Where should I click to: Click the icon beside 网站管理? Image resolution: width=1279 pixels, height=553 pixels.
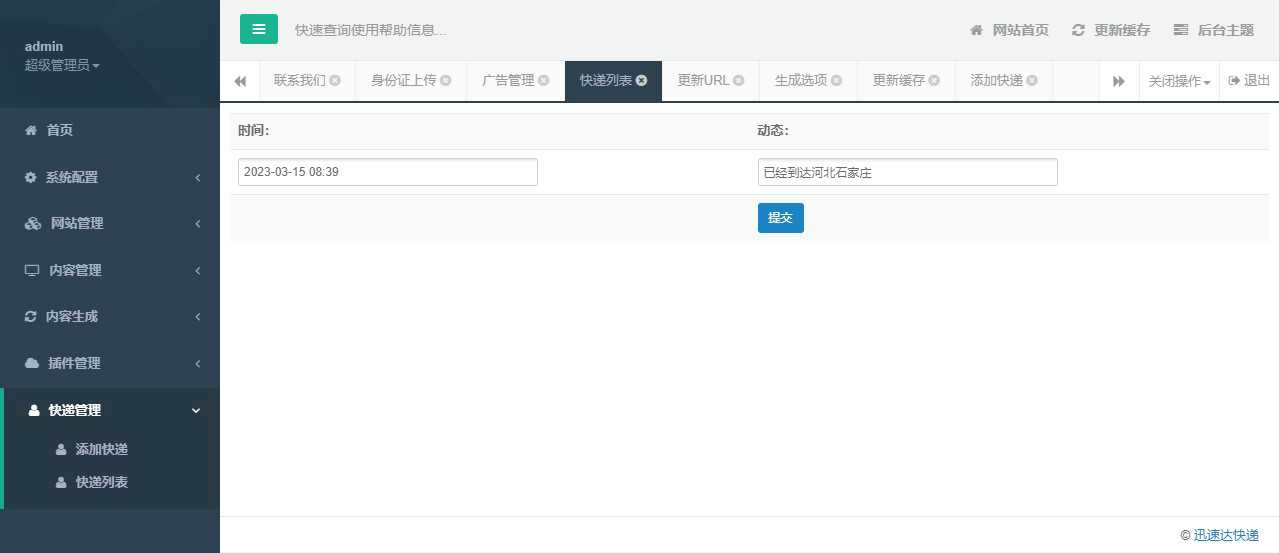(33, 223)
